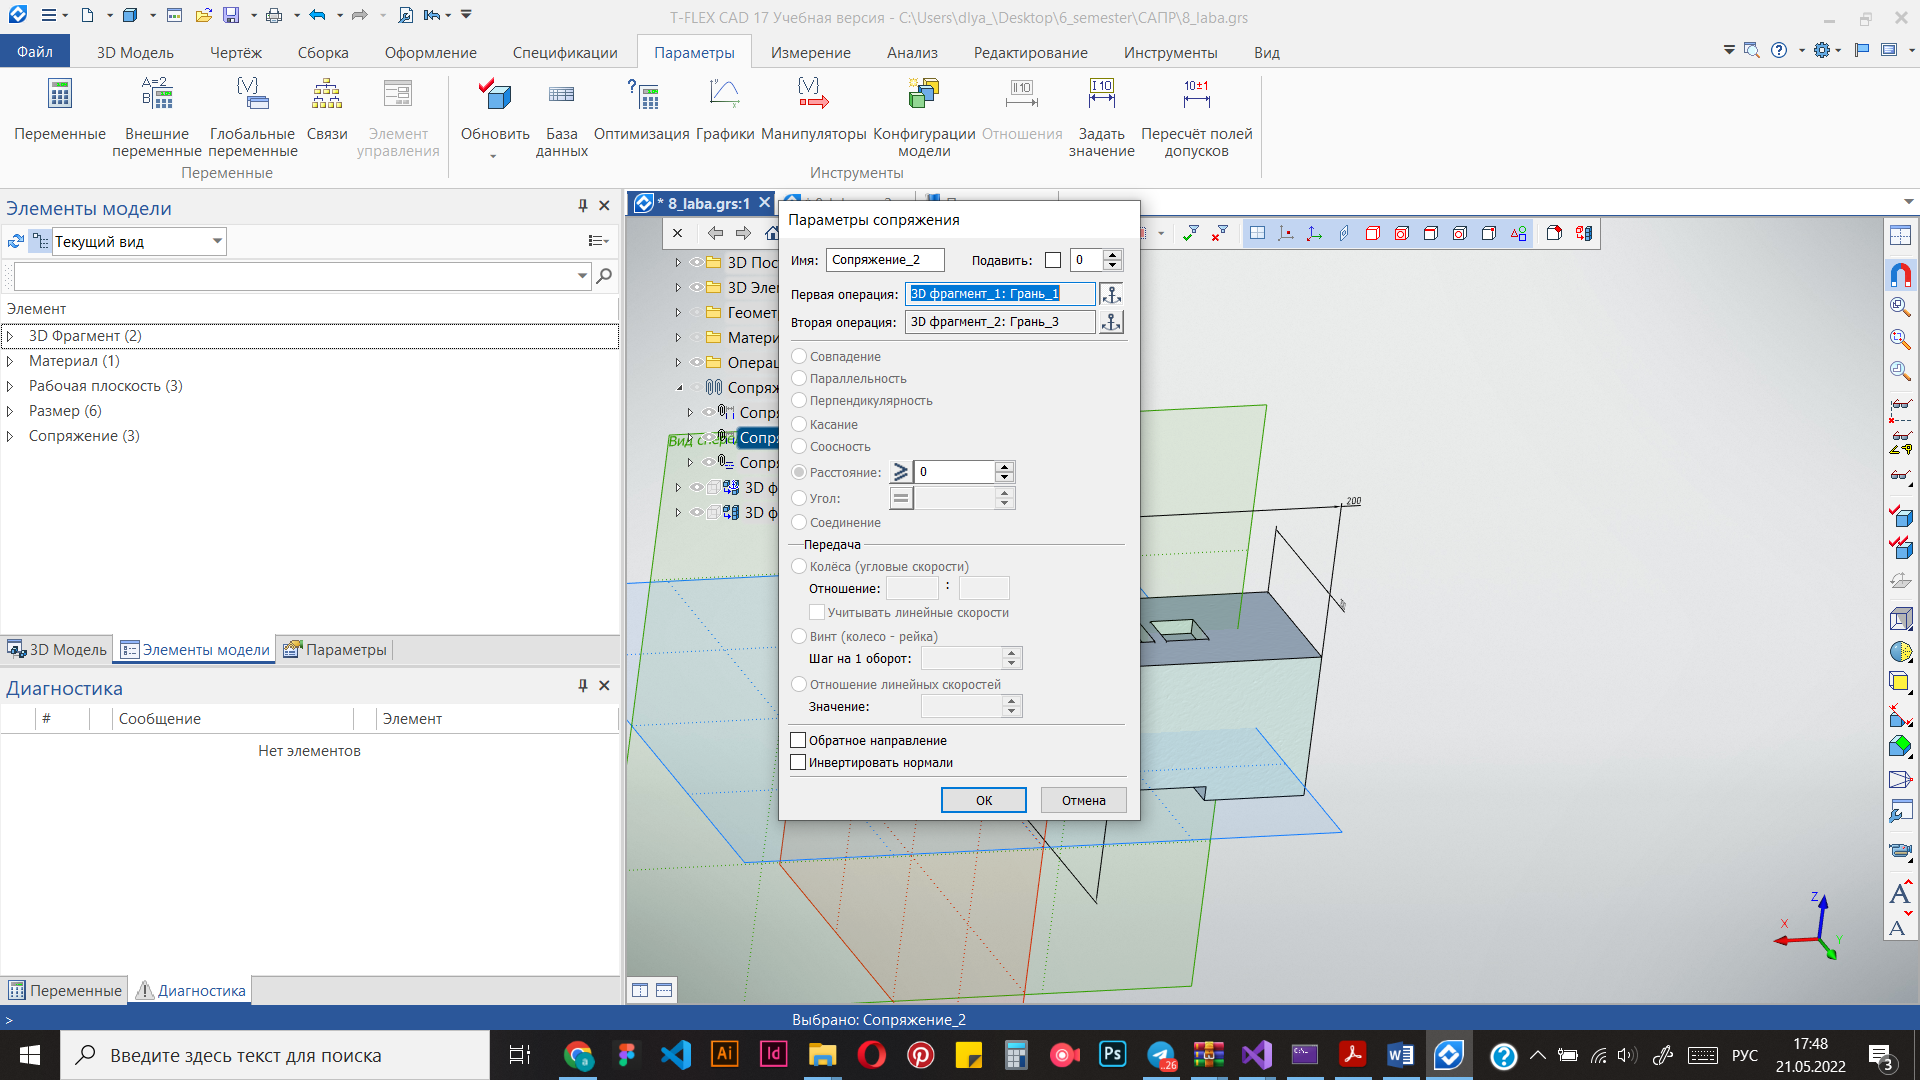Enable Обратное направление checkbox

click(x=798, y=740)
